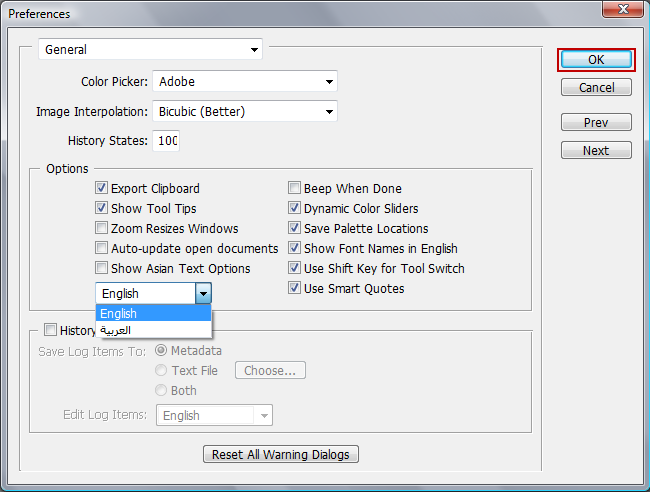The image size is (650, 492).
Task: Click the History States input field
Action: point(166,141)
